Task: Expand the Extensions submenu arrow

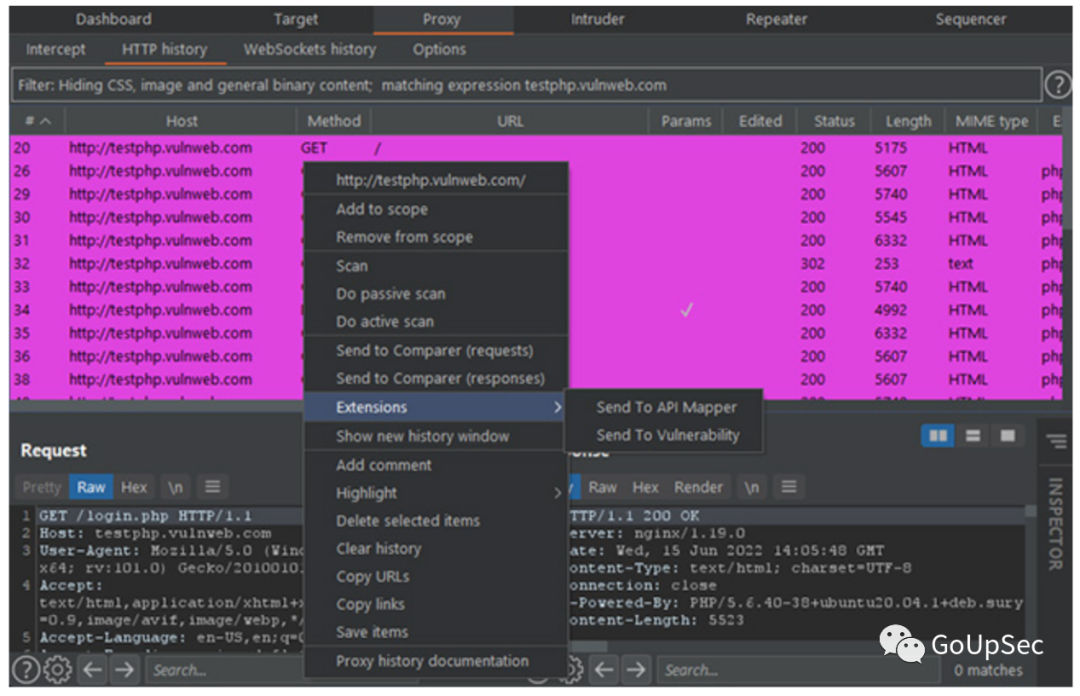Action: click(x=557, y=407)
